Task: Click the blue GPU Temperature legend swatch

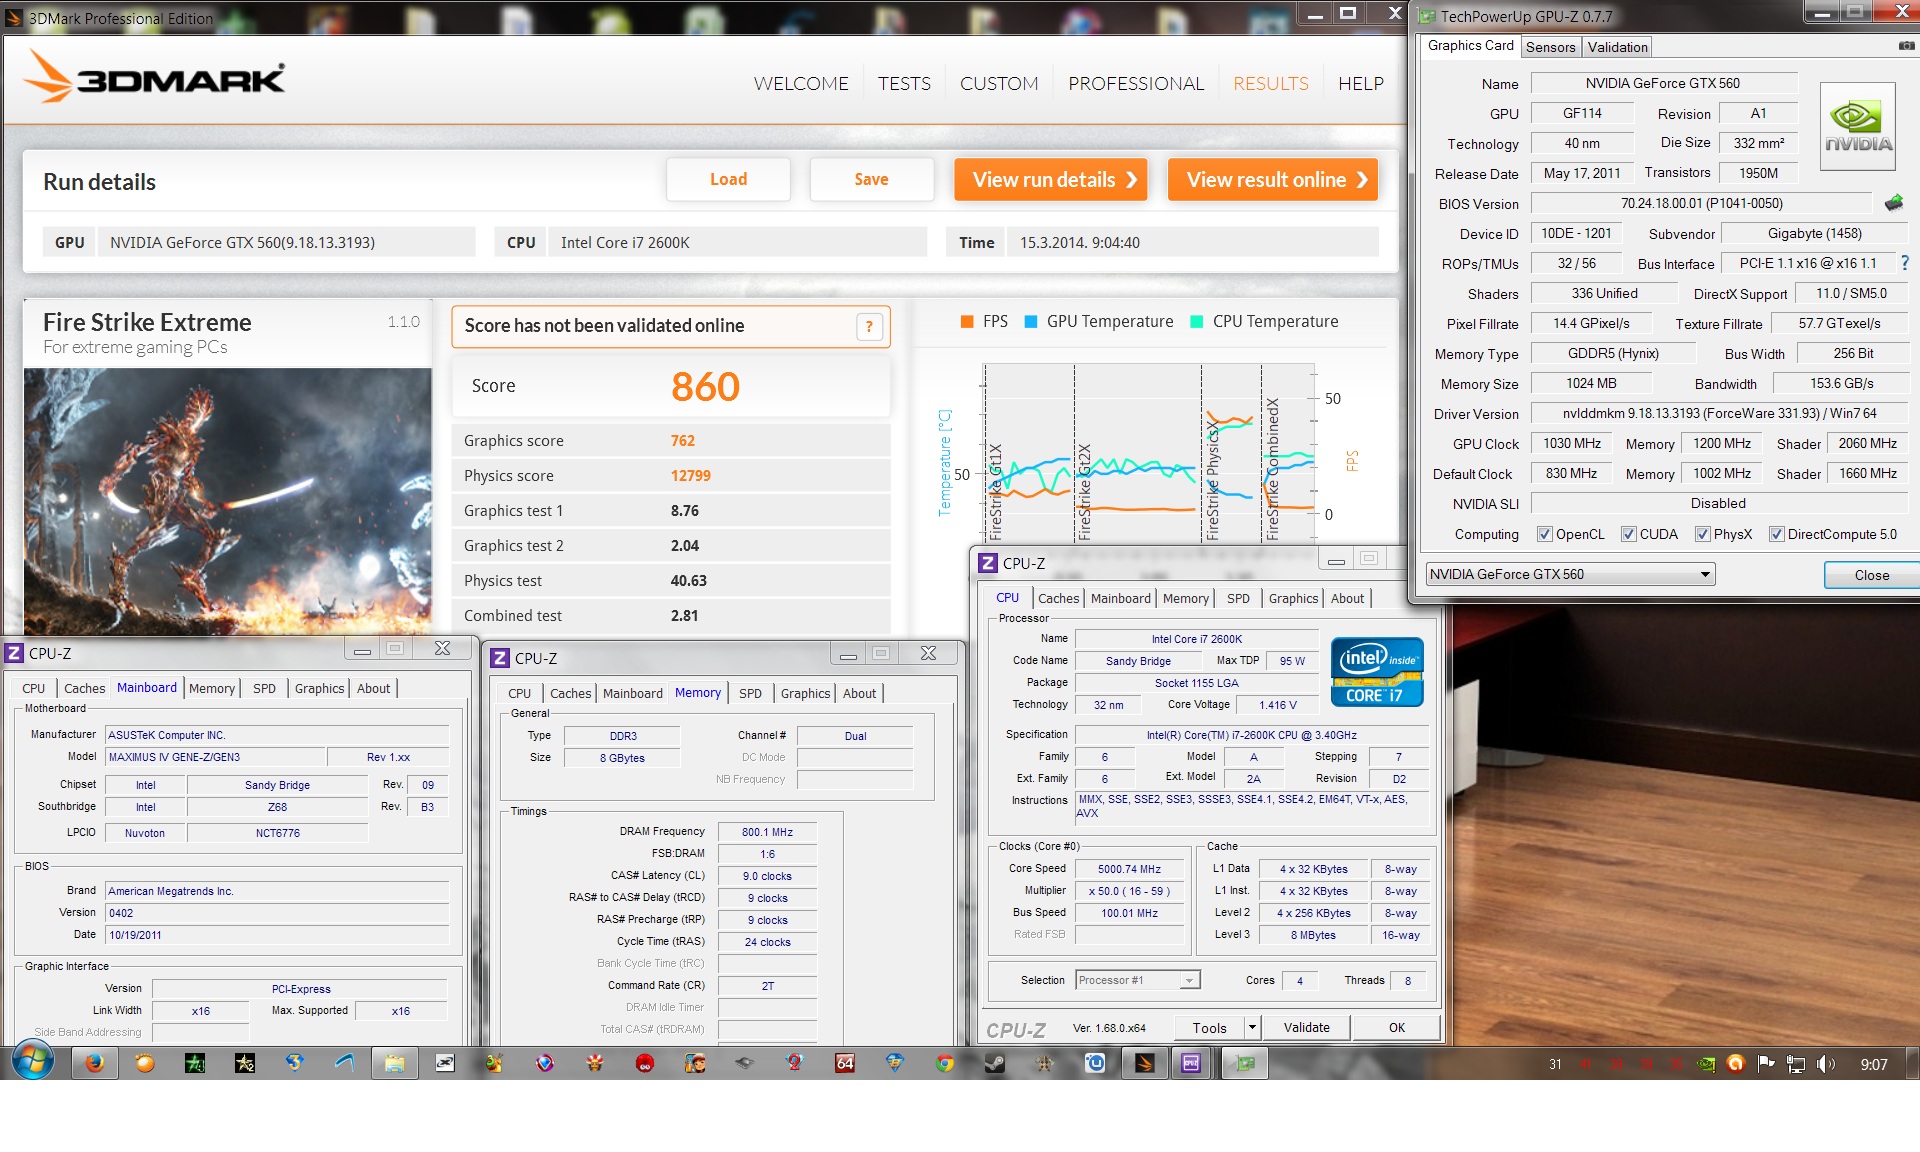Action: tap(1031, 321)
